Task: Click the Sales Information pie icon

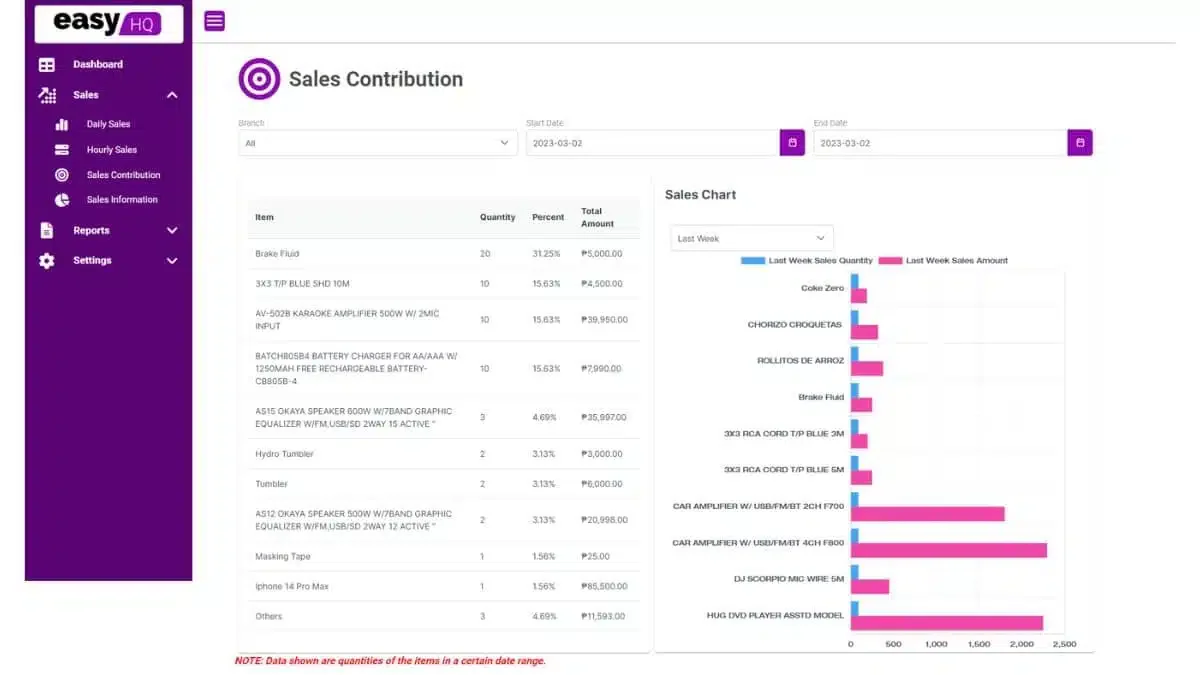Action: (x=62, y=200)
